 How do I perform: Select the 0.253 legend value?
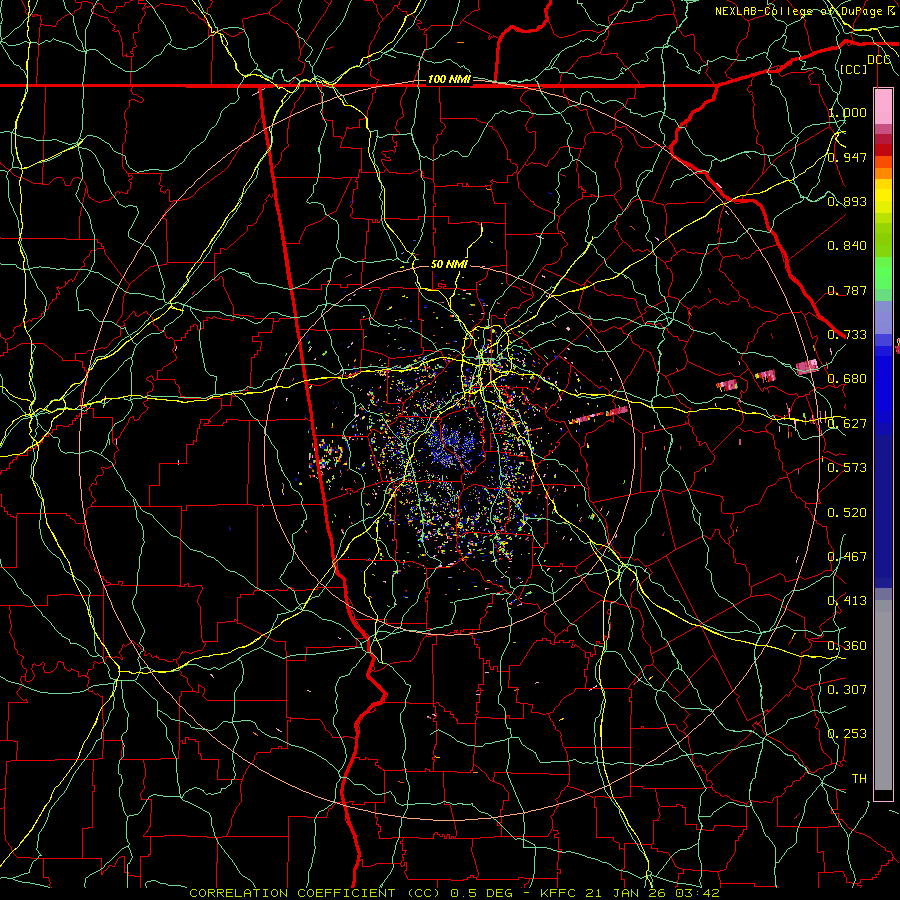point(847,734)
